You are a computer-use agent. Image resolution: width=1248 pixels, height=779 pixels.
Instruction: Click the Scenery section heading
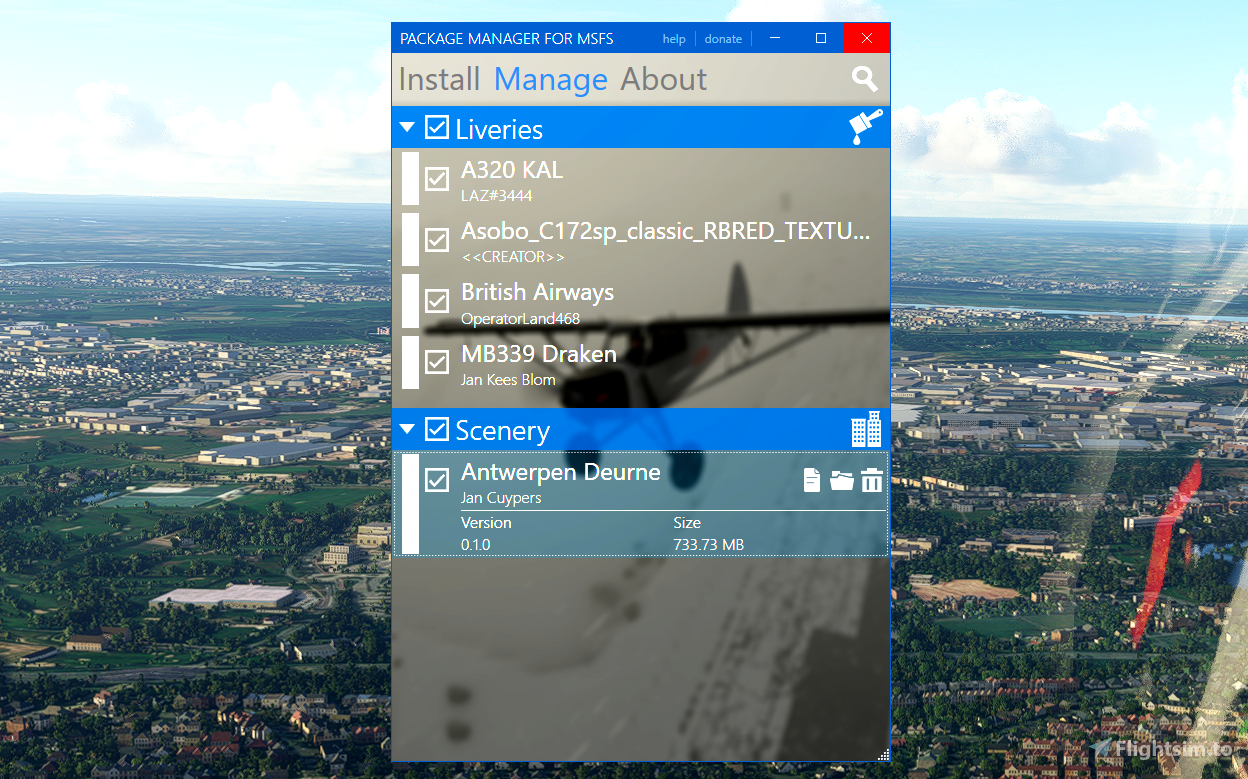click(x=503, y=431)
